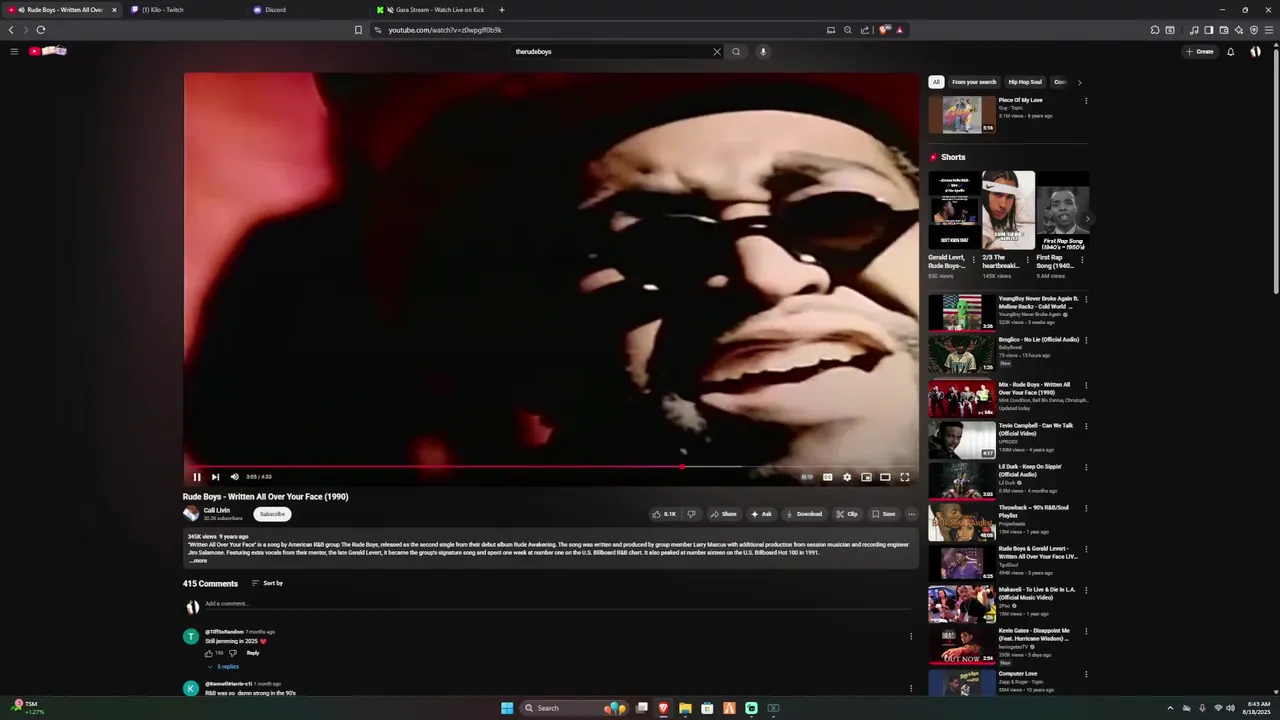The image size is (1280, 720).
Task: Select the From your search chip
Action: [x=974, y=82]
